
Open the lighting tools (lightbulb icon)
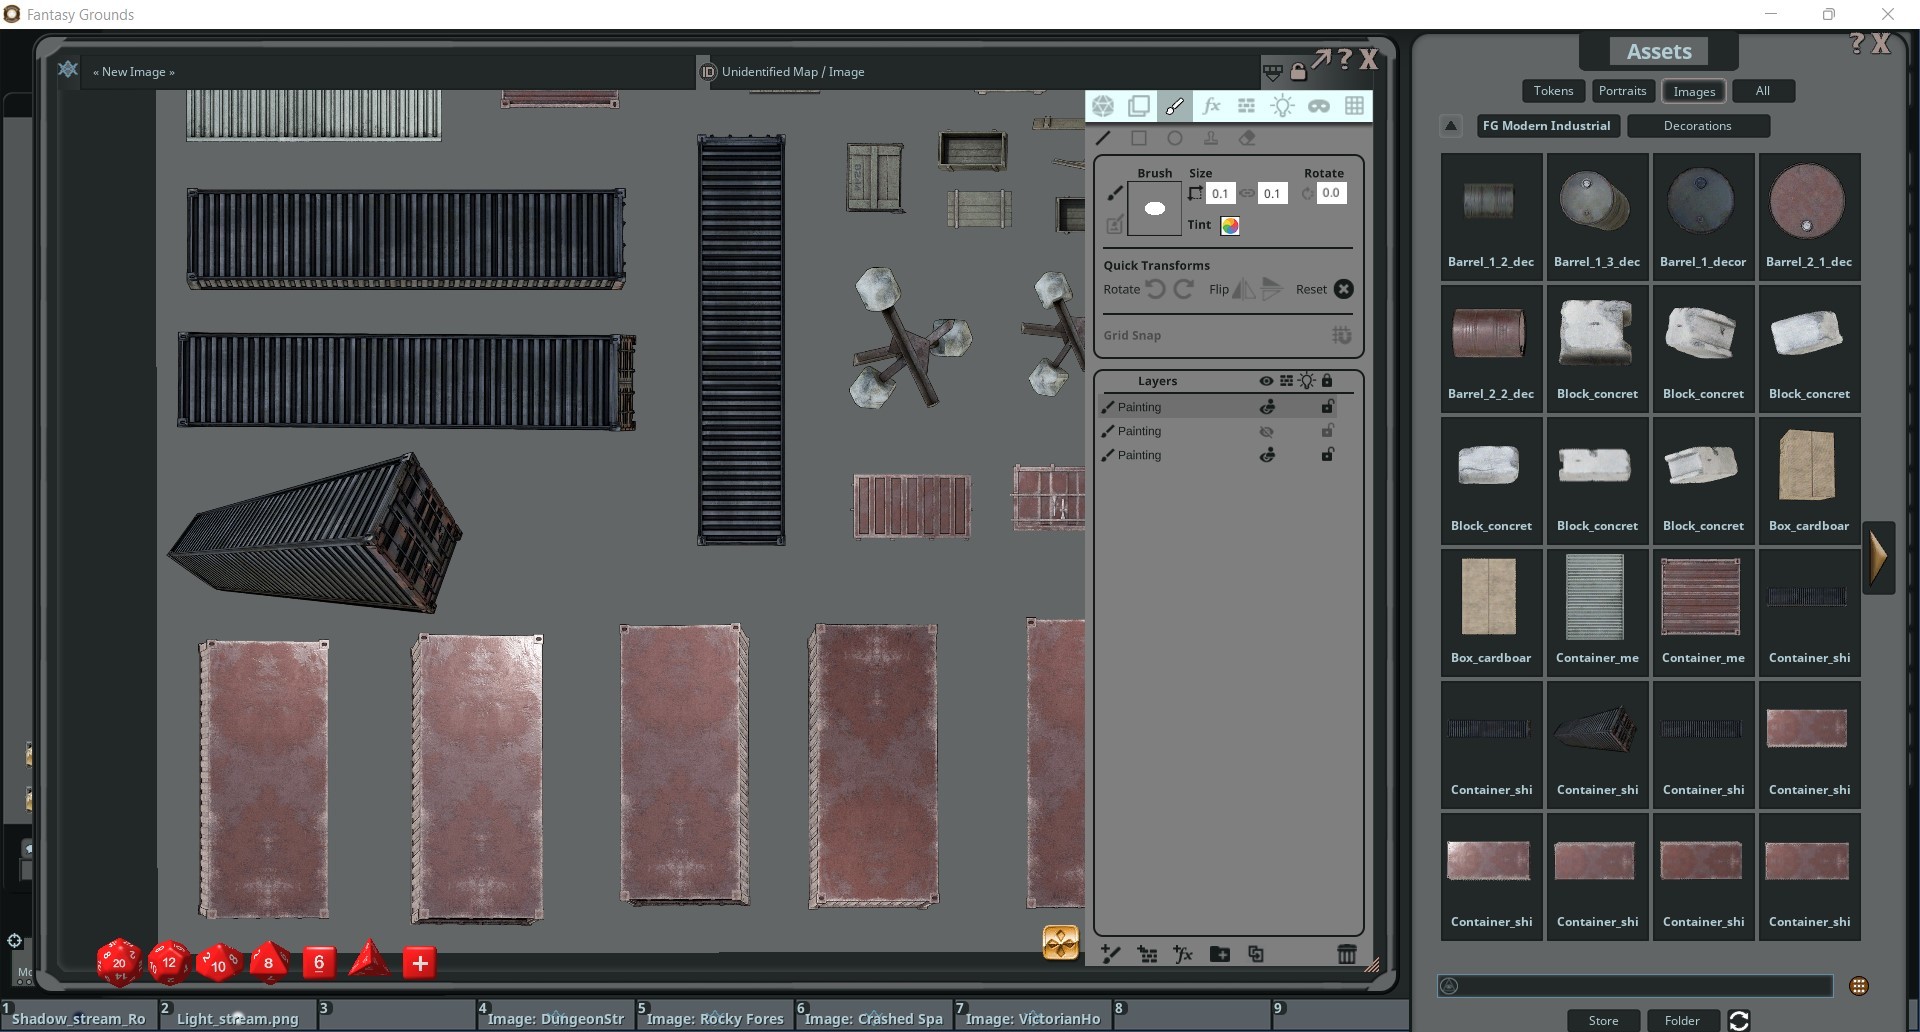tap(1282, 106)
